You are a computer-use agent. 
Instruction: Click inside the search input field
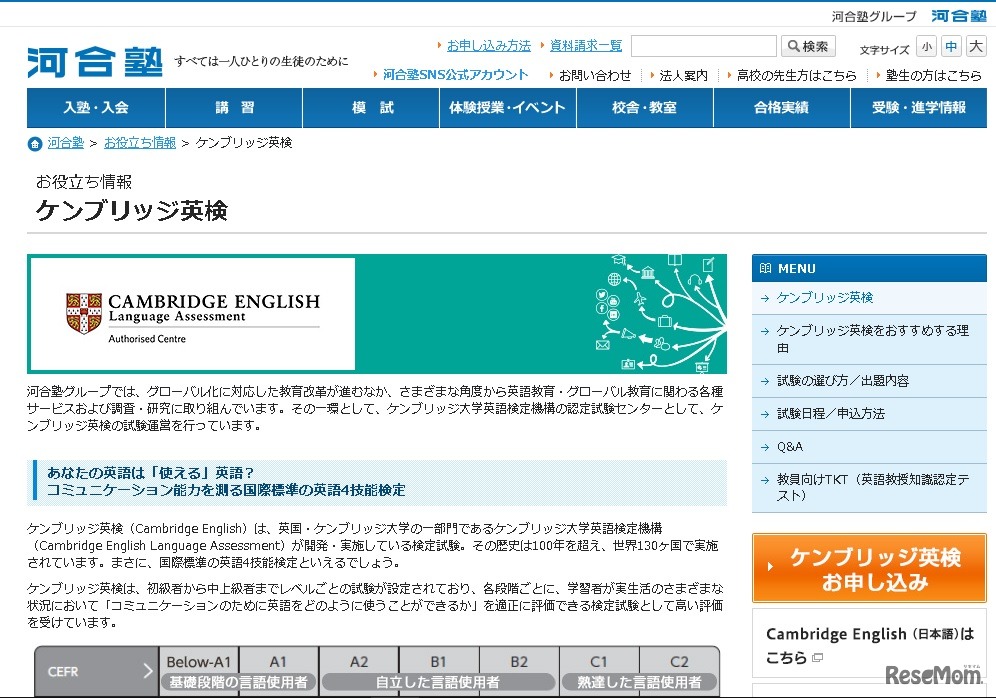click(704, 45)
